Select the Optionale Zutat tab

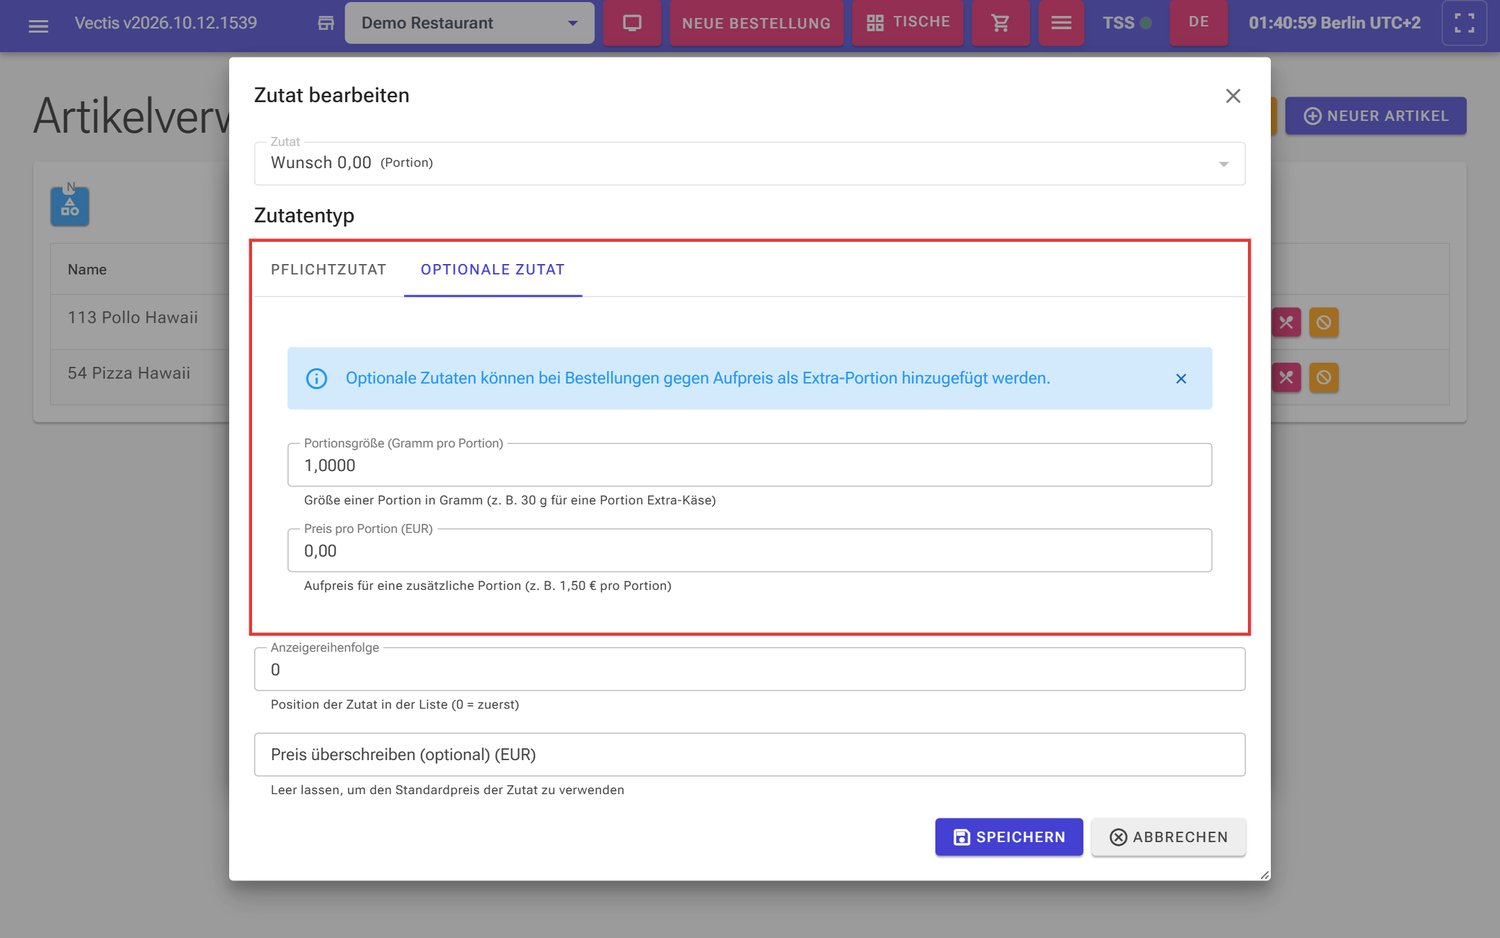tap(493, 270)
